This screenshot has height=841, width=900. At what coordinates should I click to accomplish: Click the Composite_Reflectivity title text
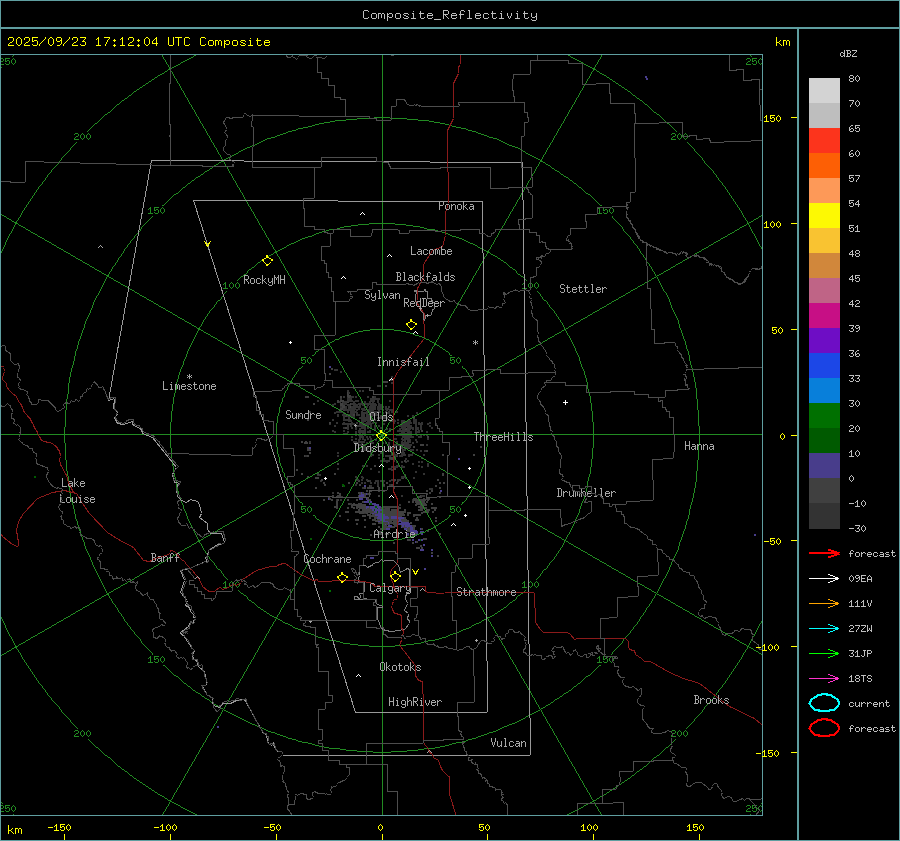pyautogui.click(x=449, y=15)
